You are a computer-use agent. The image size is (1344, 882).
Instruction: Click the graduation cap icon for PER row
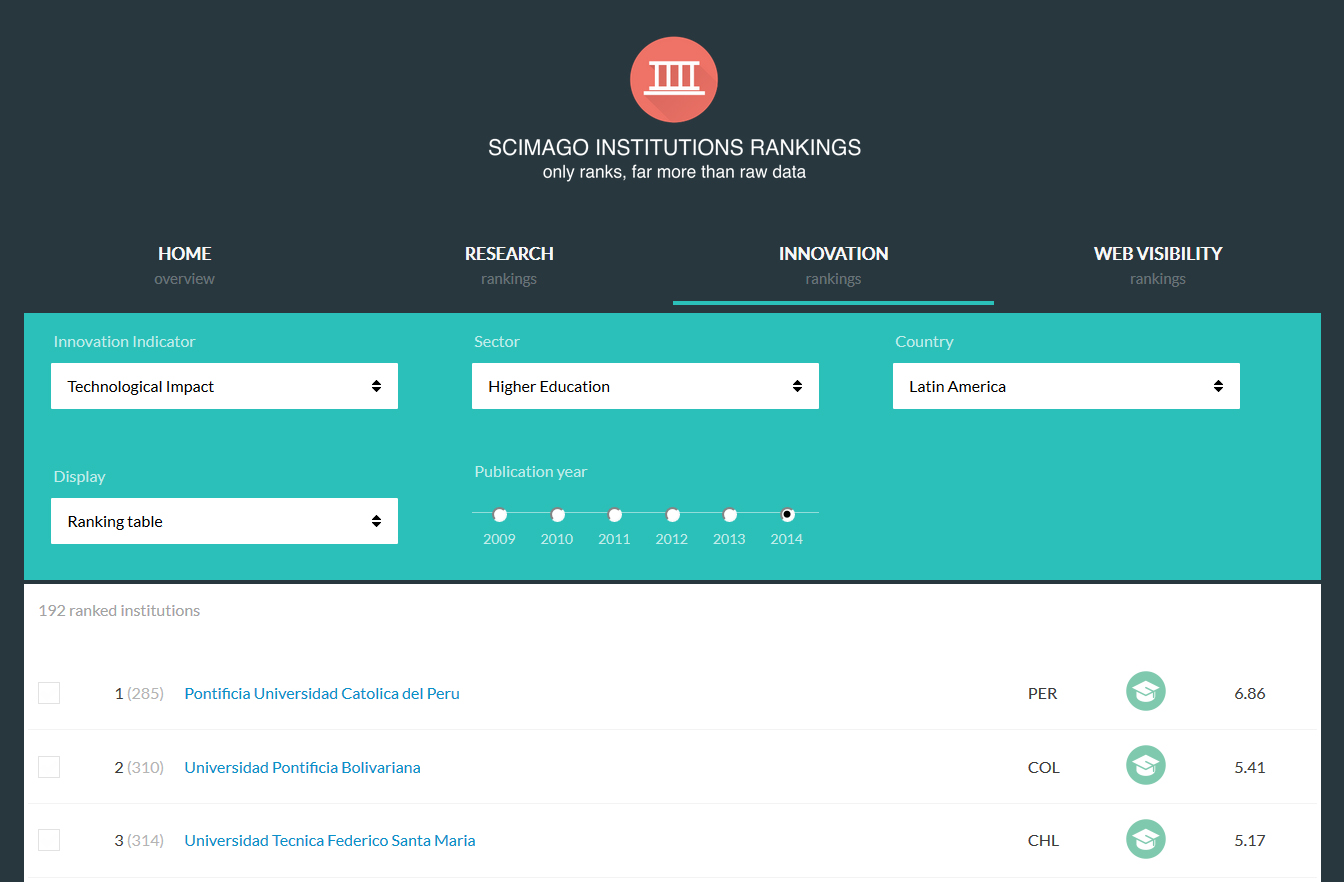[x=1146, y=692]
